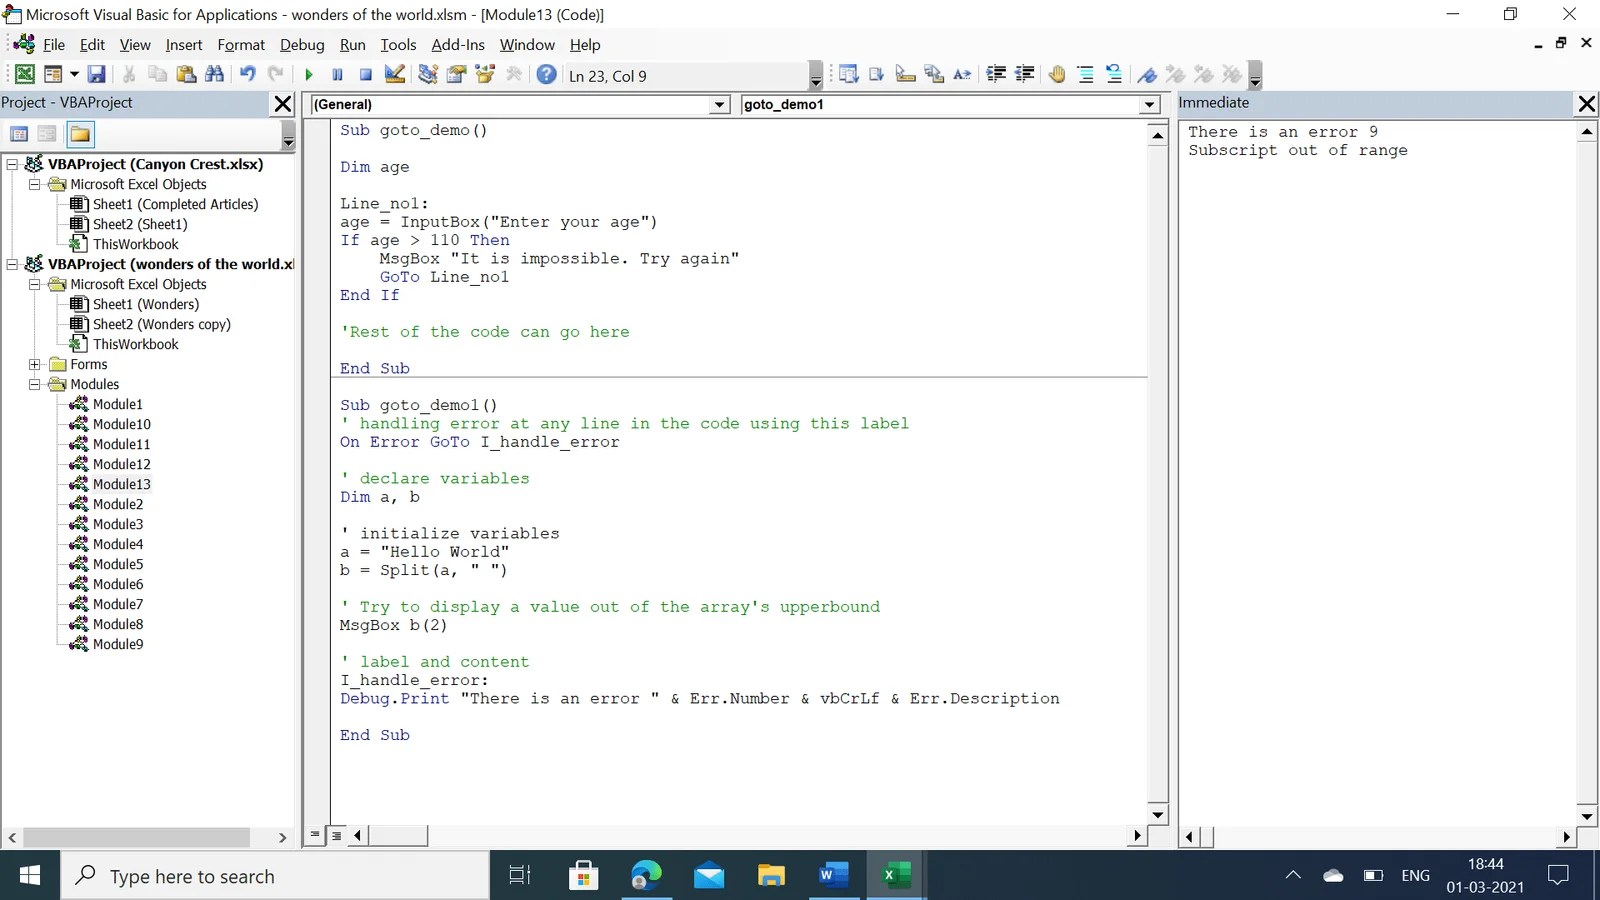Click the View Code icon in Project Explorer
Image resolution: width=1600 pixels, height=900 pixels.
18,133
